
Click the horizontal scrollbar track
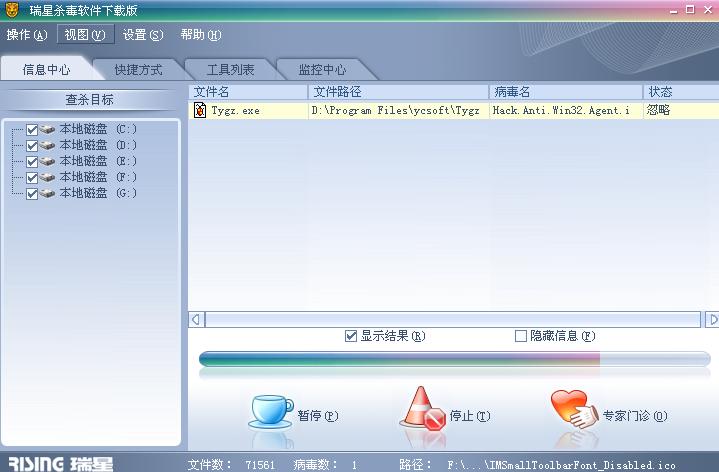tap(453, 319)
